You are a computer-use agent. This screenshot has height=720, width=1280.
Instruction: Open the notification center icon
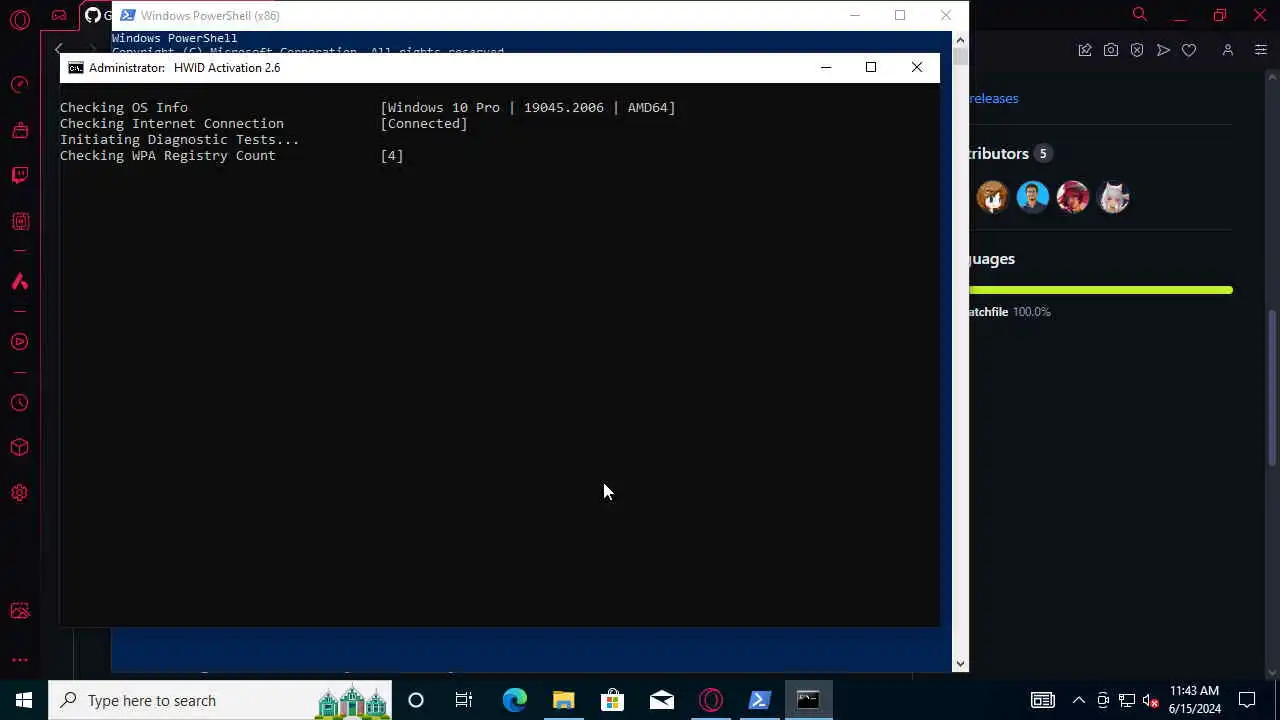pos(1247,700)
